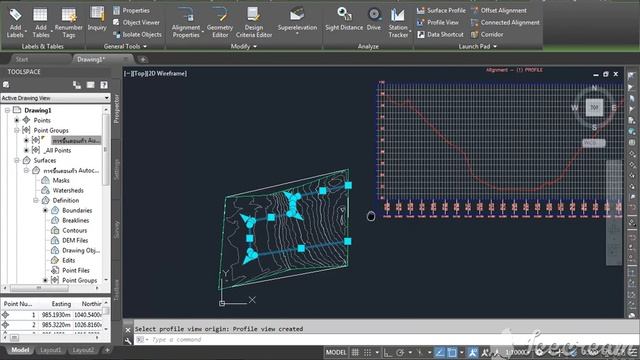Switch to the Start file tab
Screen dimensions: 640x360
22,59
